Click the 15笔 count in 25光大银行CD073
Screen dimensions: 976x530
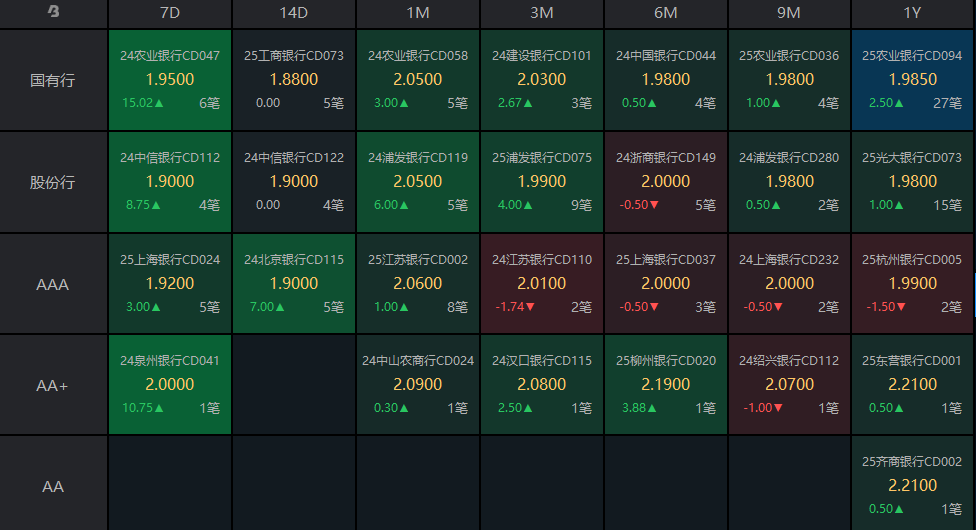947,205
